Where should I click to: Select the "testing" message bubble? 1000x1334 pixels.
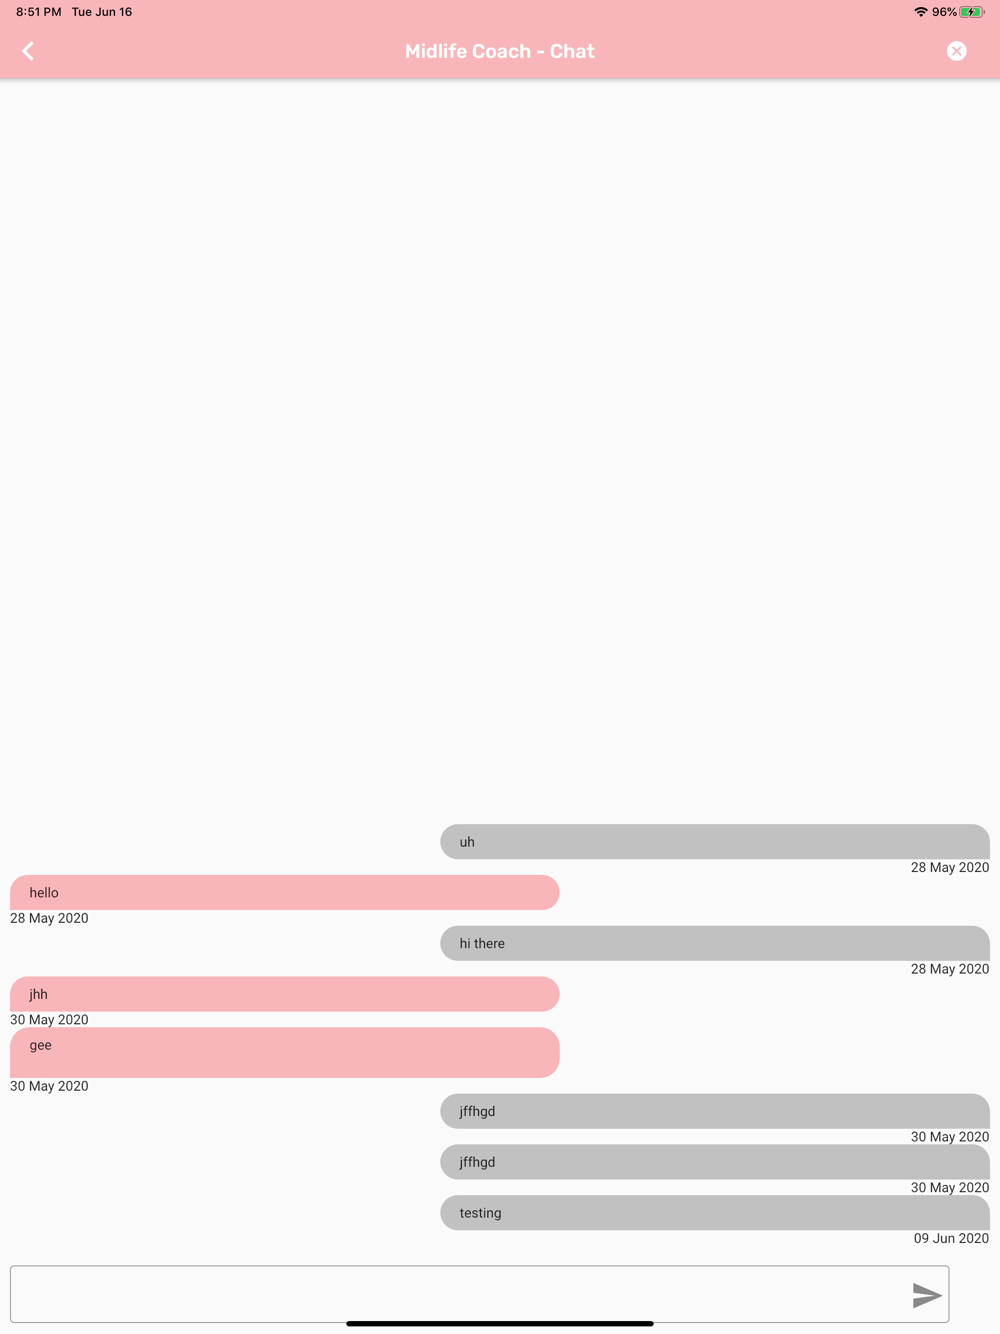tap(714, 1213)
